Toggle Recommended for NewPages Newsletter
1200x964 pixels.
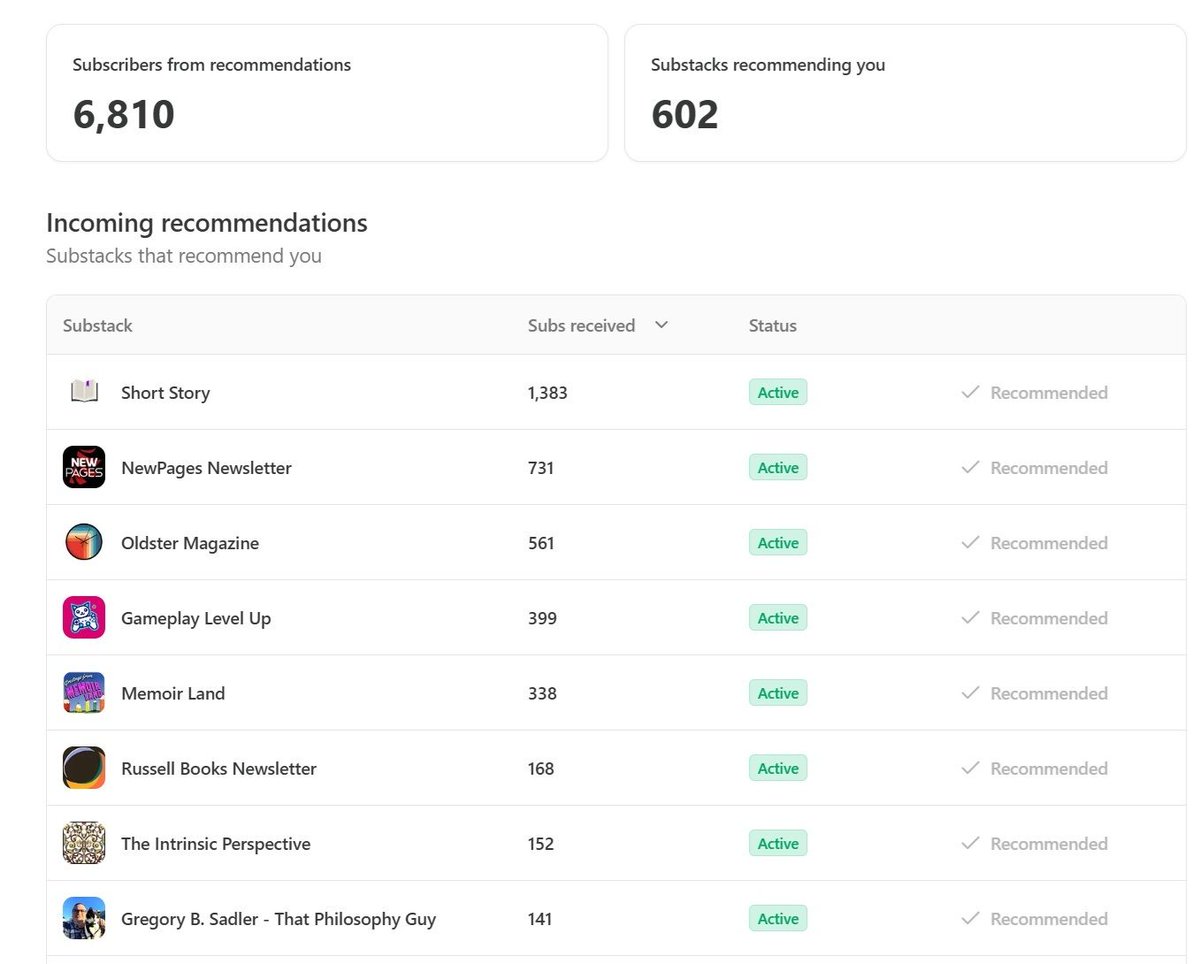(x=1034, y=468)
